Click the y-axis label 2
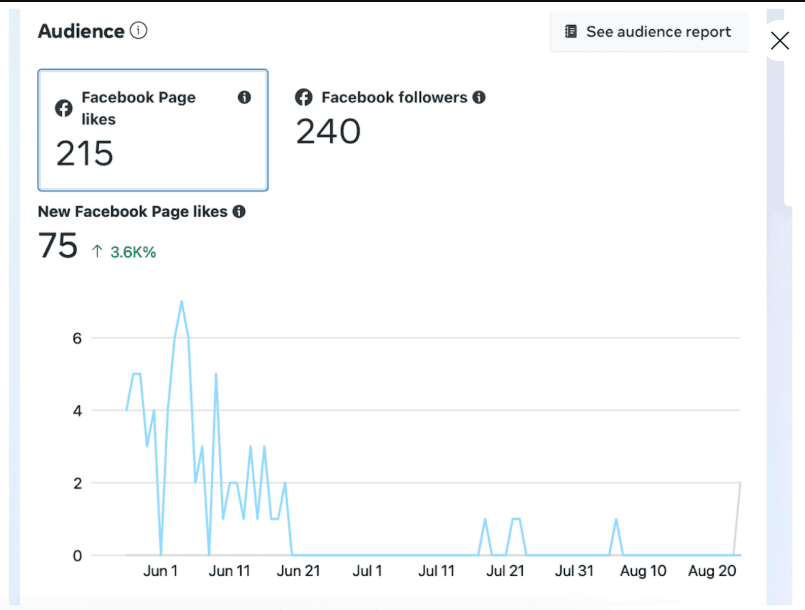Screen dimensions: 805x610 (x=77, y=483)
